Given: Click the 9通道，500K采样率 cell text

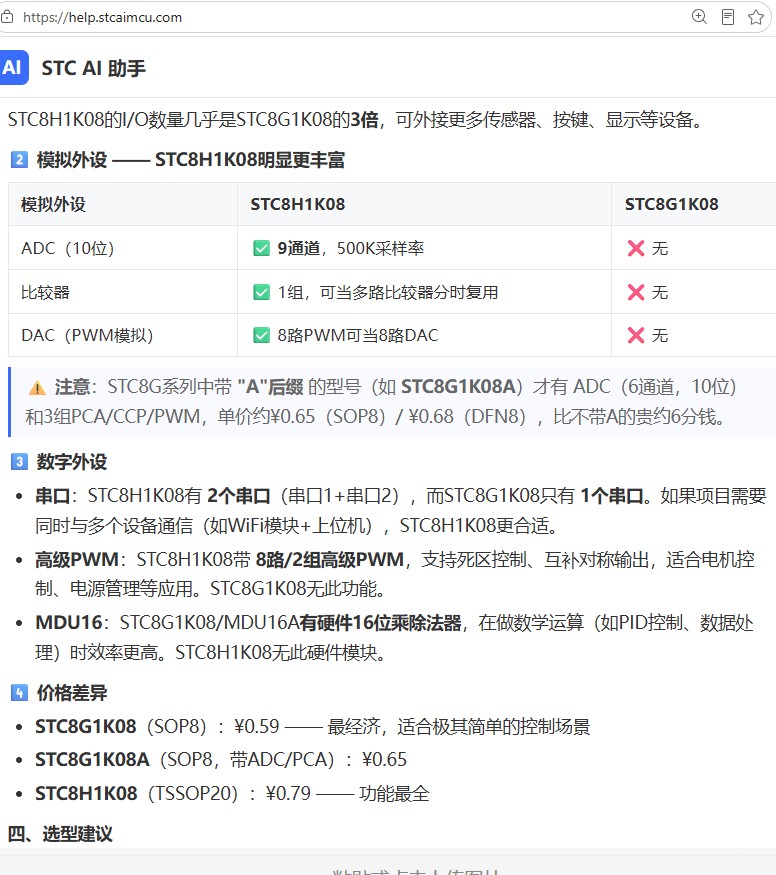Looking at the screenshot, I should 350,248.
